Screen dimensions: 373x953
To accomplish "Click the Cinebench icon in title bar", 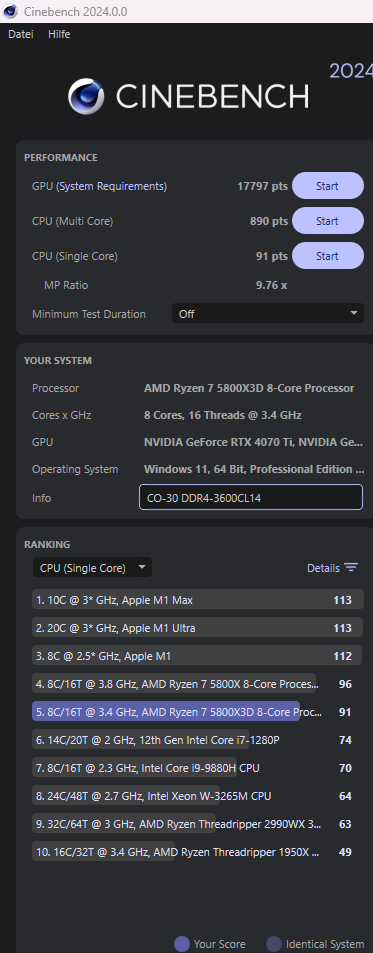I will pos(10,12).
